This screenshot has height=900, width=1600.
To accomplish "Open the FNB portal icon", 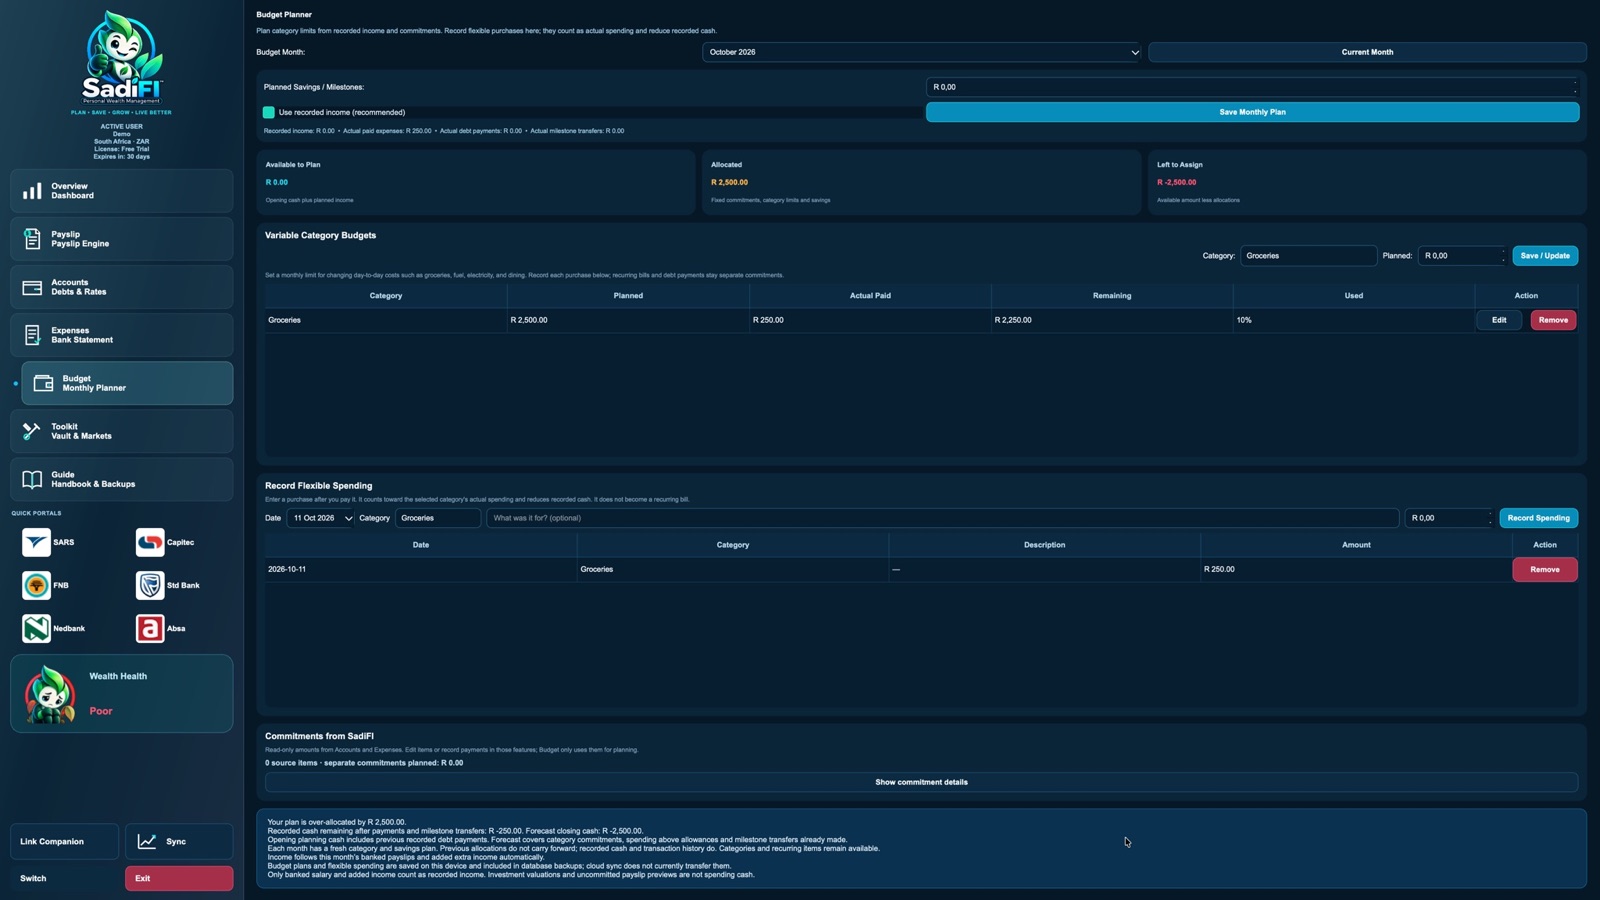I will pos(36,585).
